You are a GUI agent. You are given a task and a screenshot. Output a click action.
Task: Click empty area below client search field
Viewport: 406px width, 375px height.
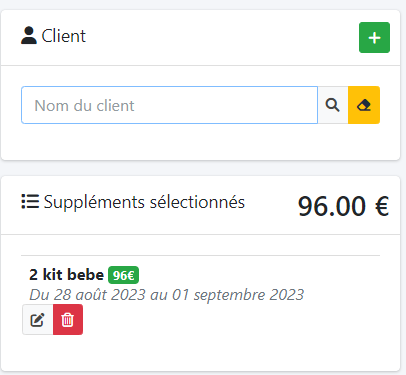200,142
